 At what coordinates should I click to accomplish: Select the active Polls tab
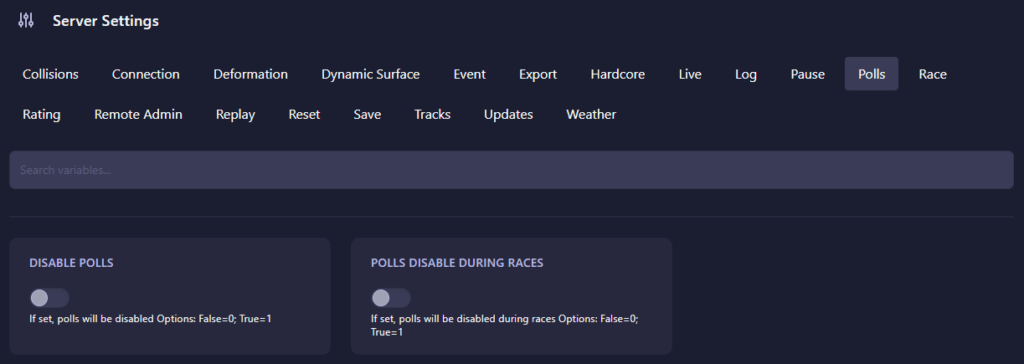[871, 74]
